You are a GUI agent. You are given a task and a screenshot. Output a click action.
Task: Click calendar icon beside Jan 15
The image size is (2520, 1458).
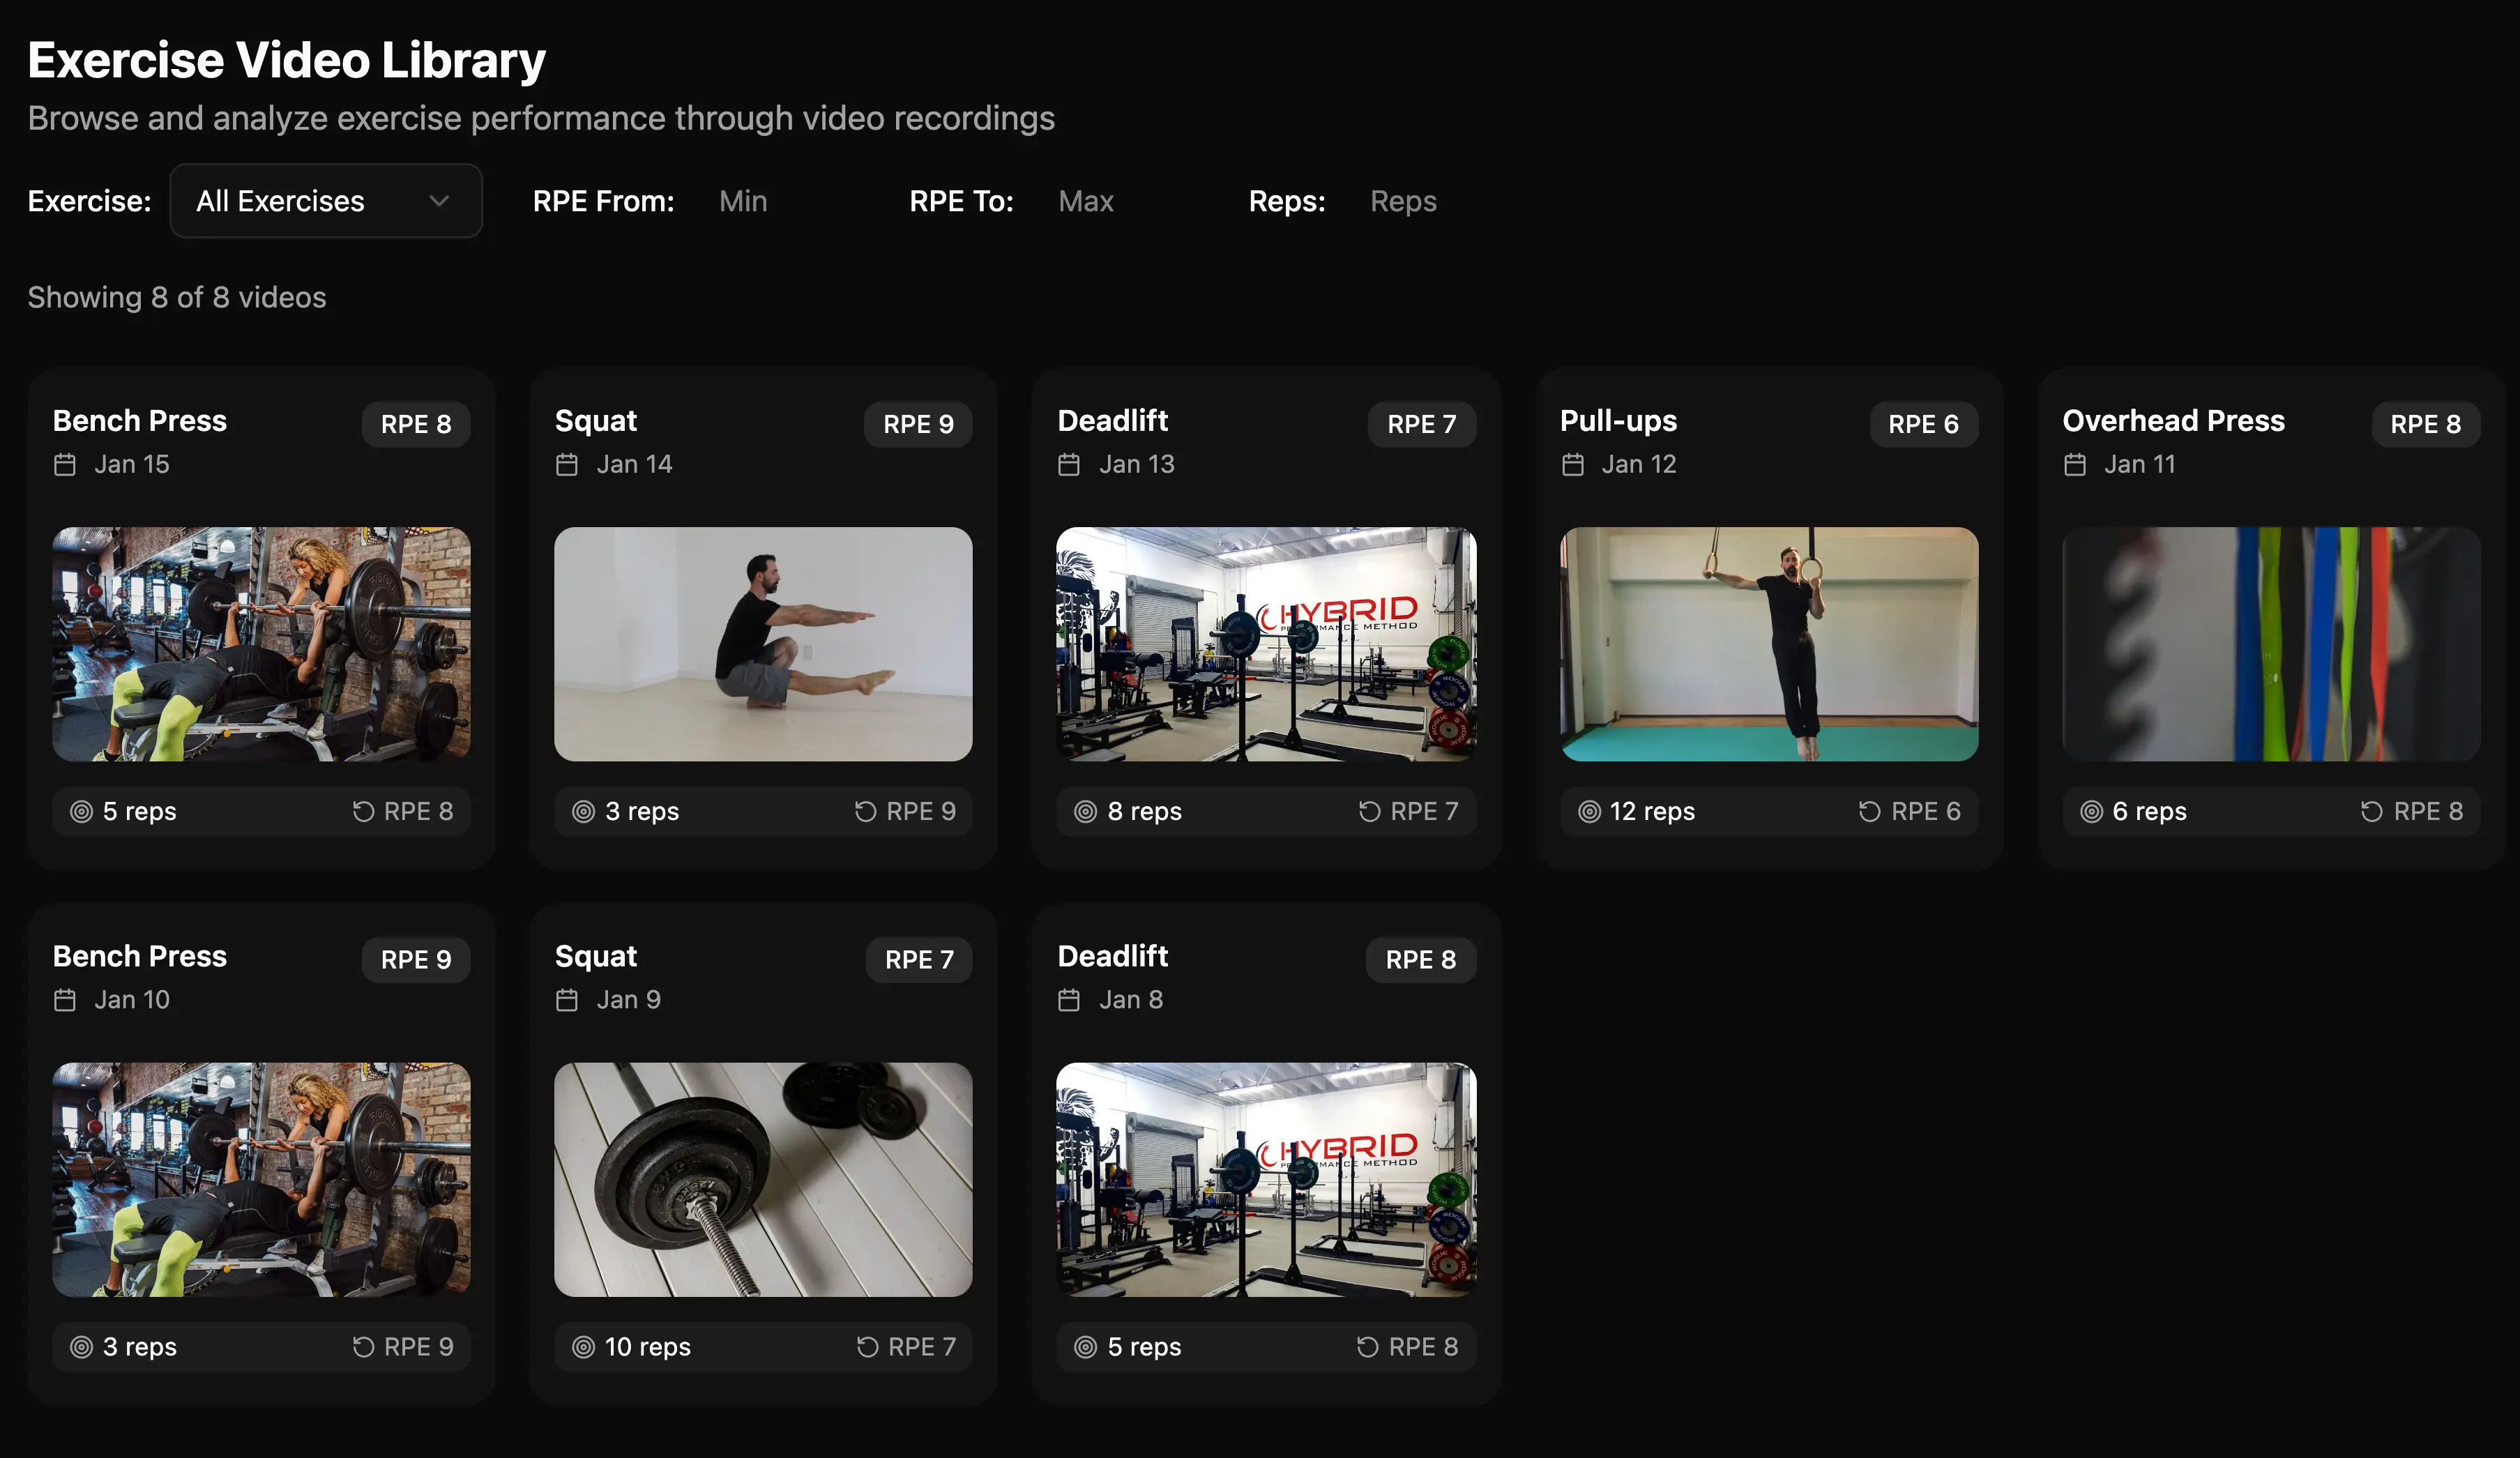(x=65, y=465)
